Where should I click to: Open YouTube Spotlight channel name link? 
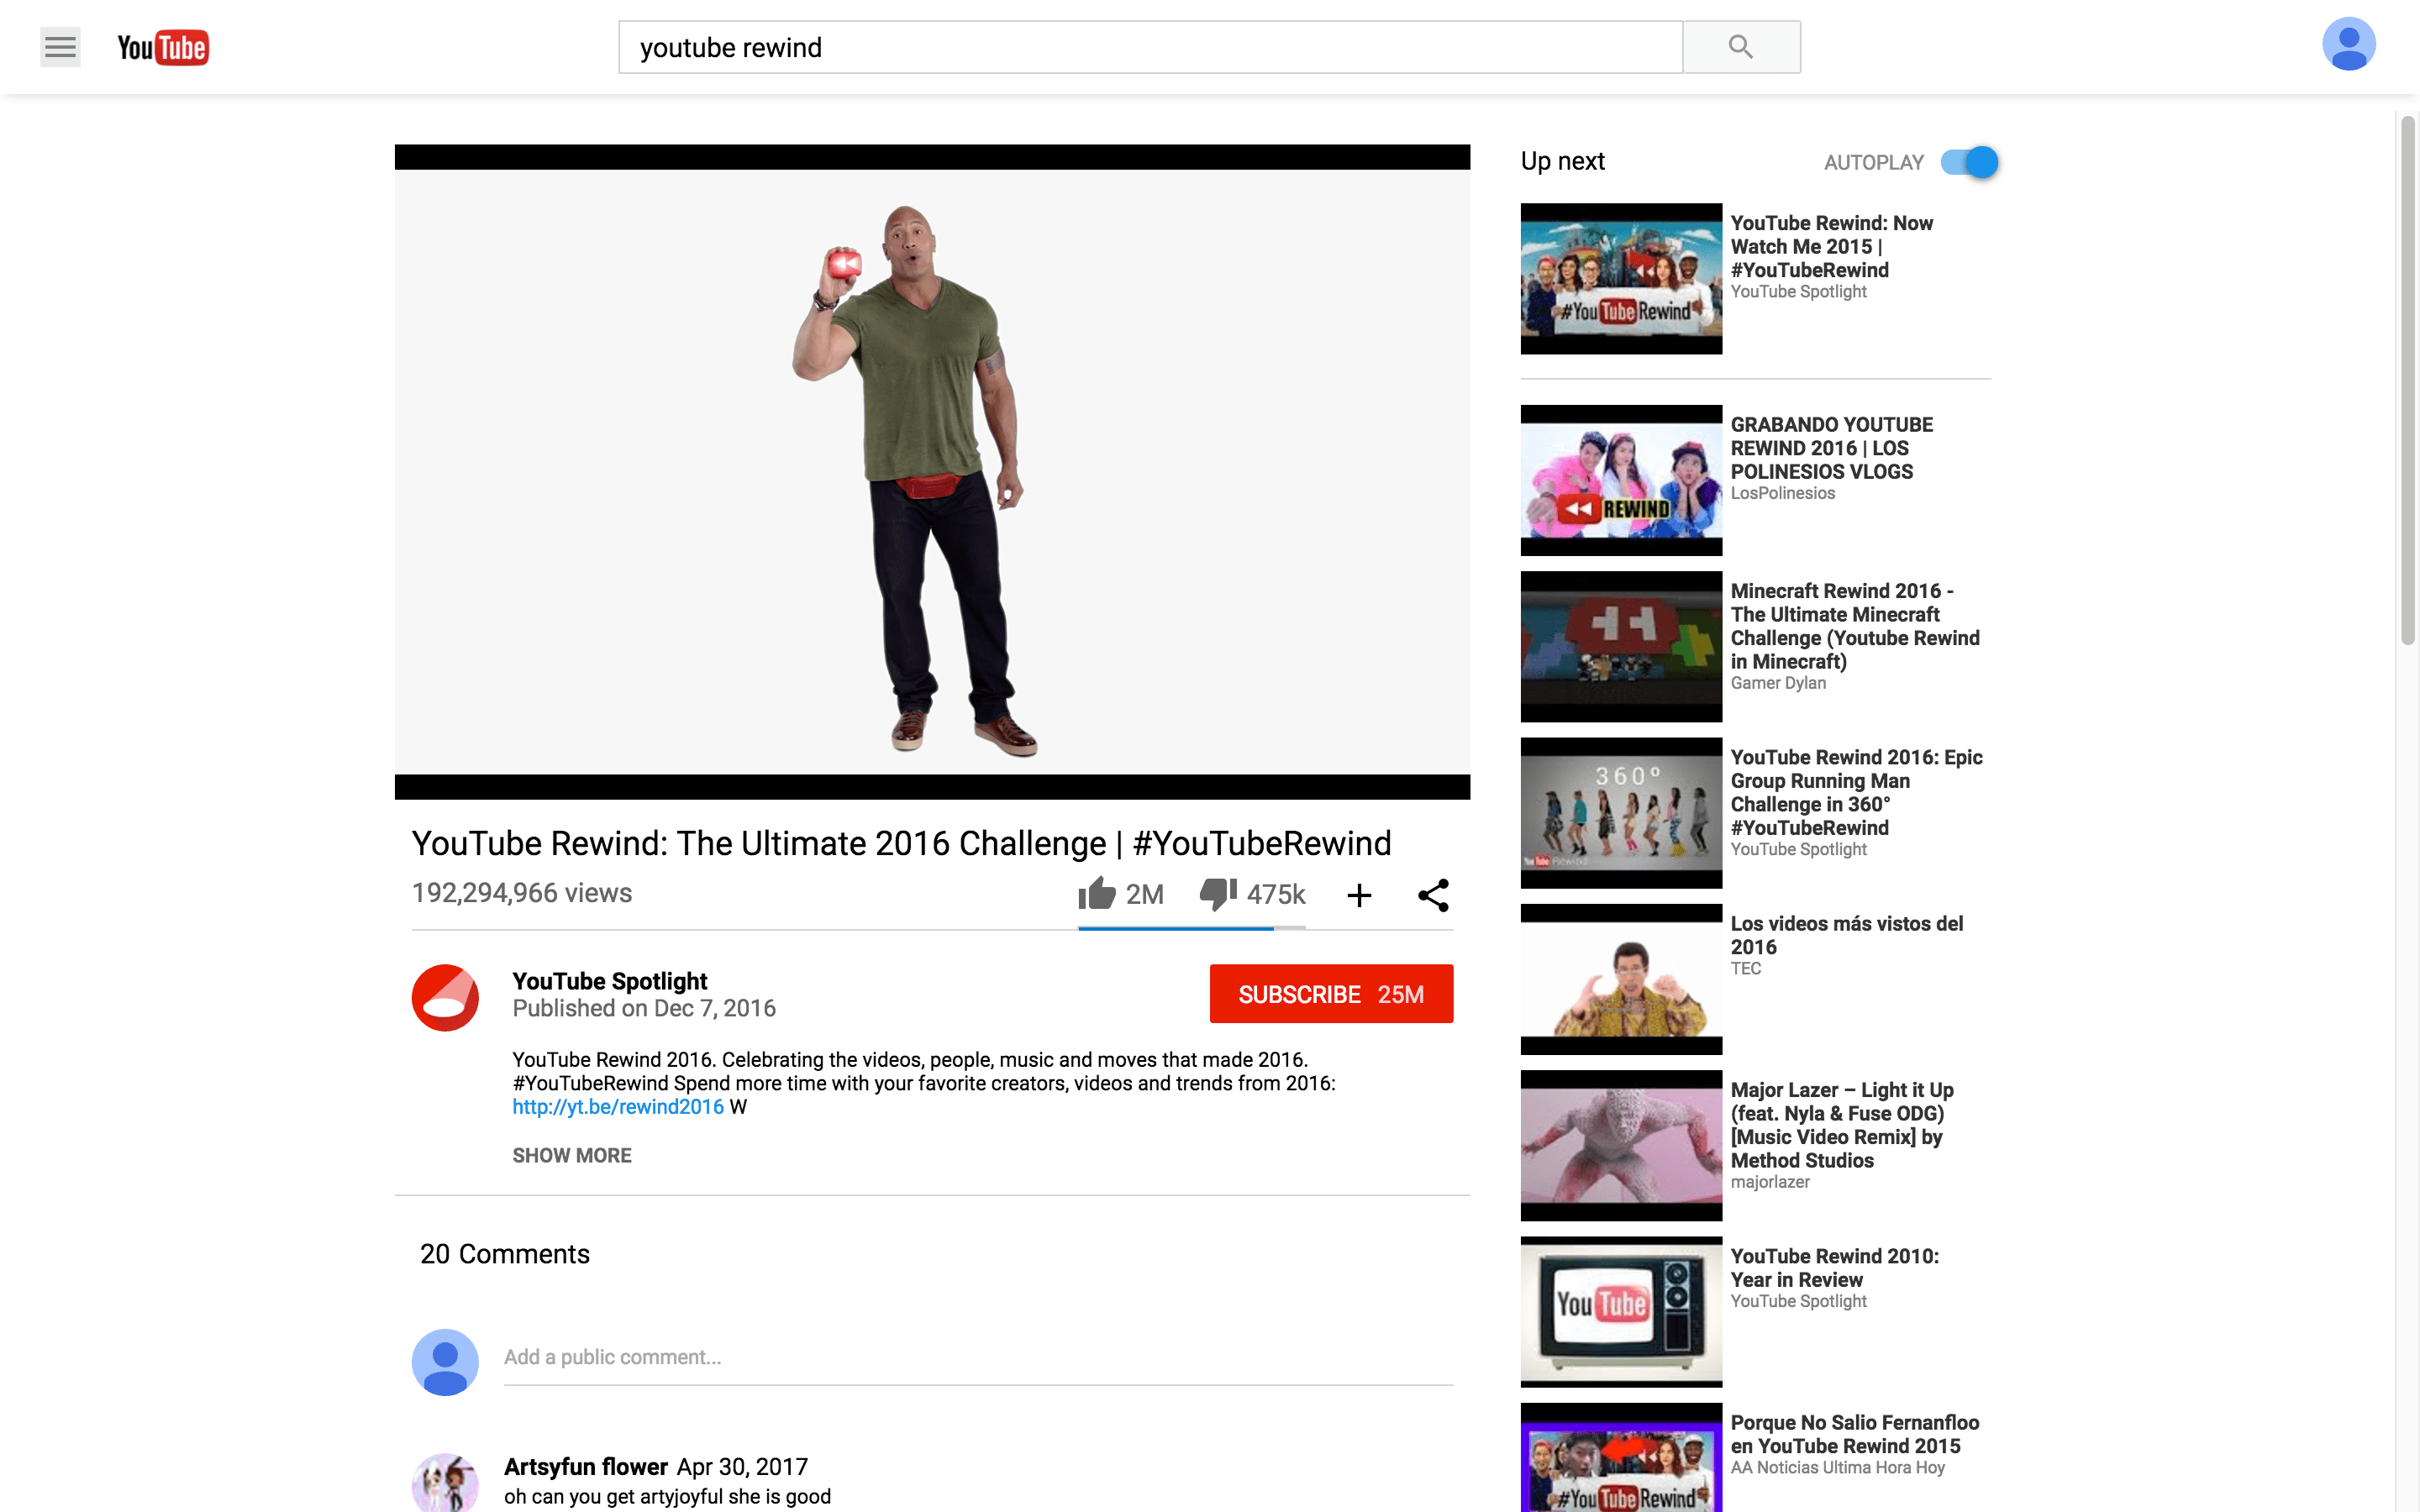[609, 981]
